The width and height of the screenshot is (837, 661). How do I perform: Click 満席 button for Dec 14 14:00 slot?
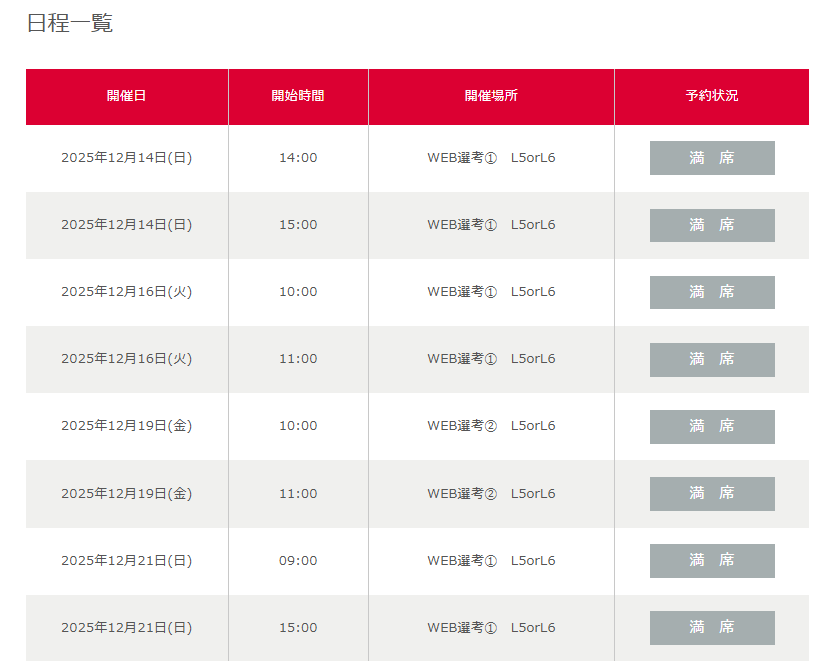tap(711, 158)
